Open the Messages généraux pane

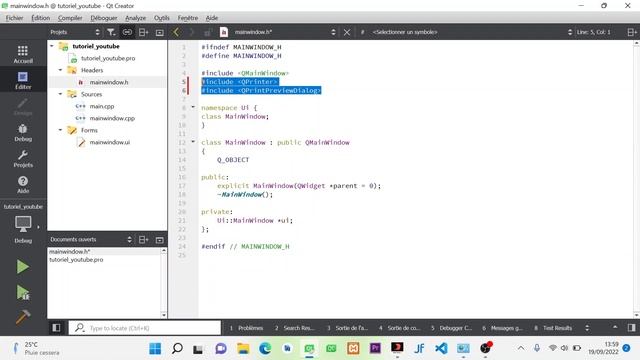[x=502, y=328]
